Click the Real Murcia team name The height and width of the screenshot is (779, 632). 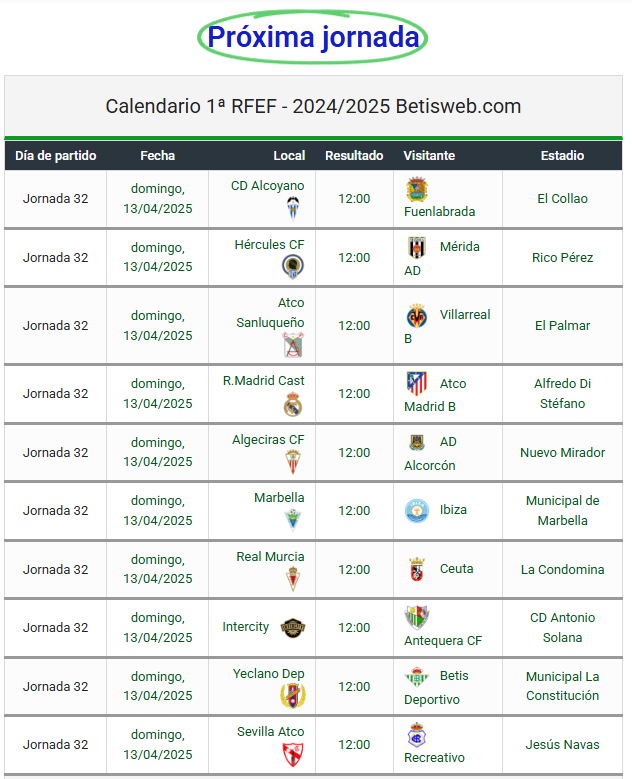(x=270, y=557)
